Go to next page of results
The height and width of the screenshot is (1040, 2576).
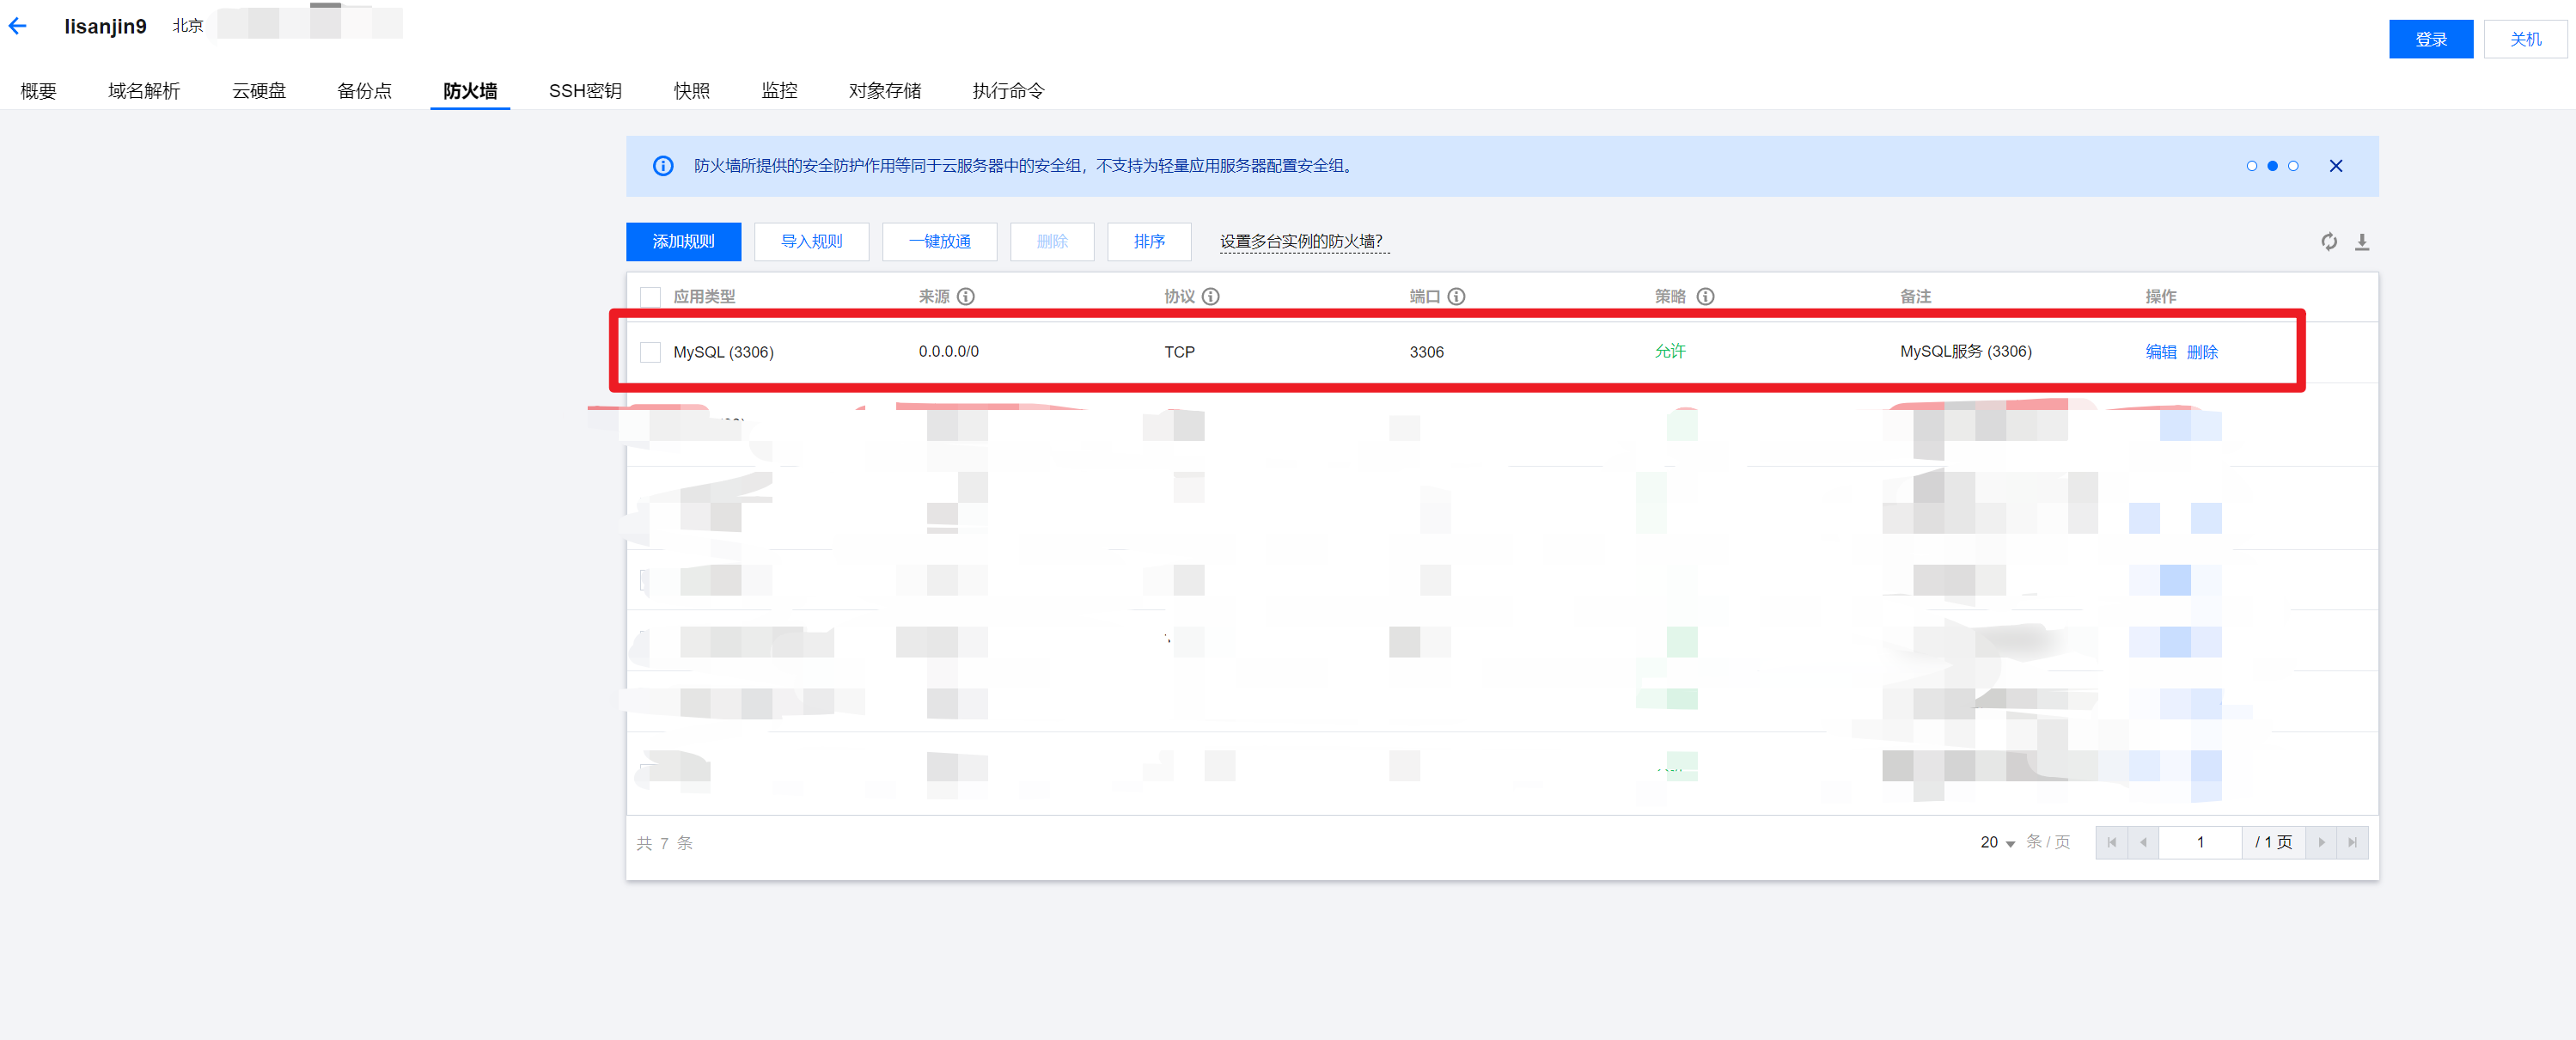point(2321,842)
